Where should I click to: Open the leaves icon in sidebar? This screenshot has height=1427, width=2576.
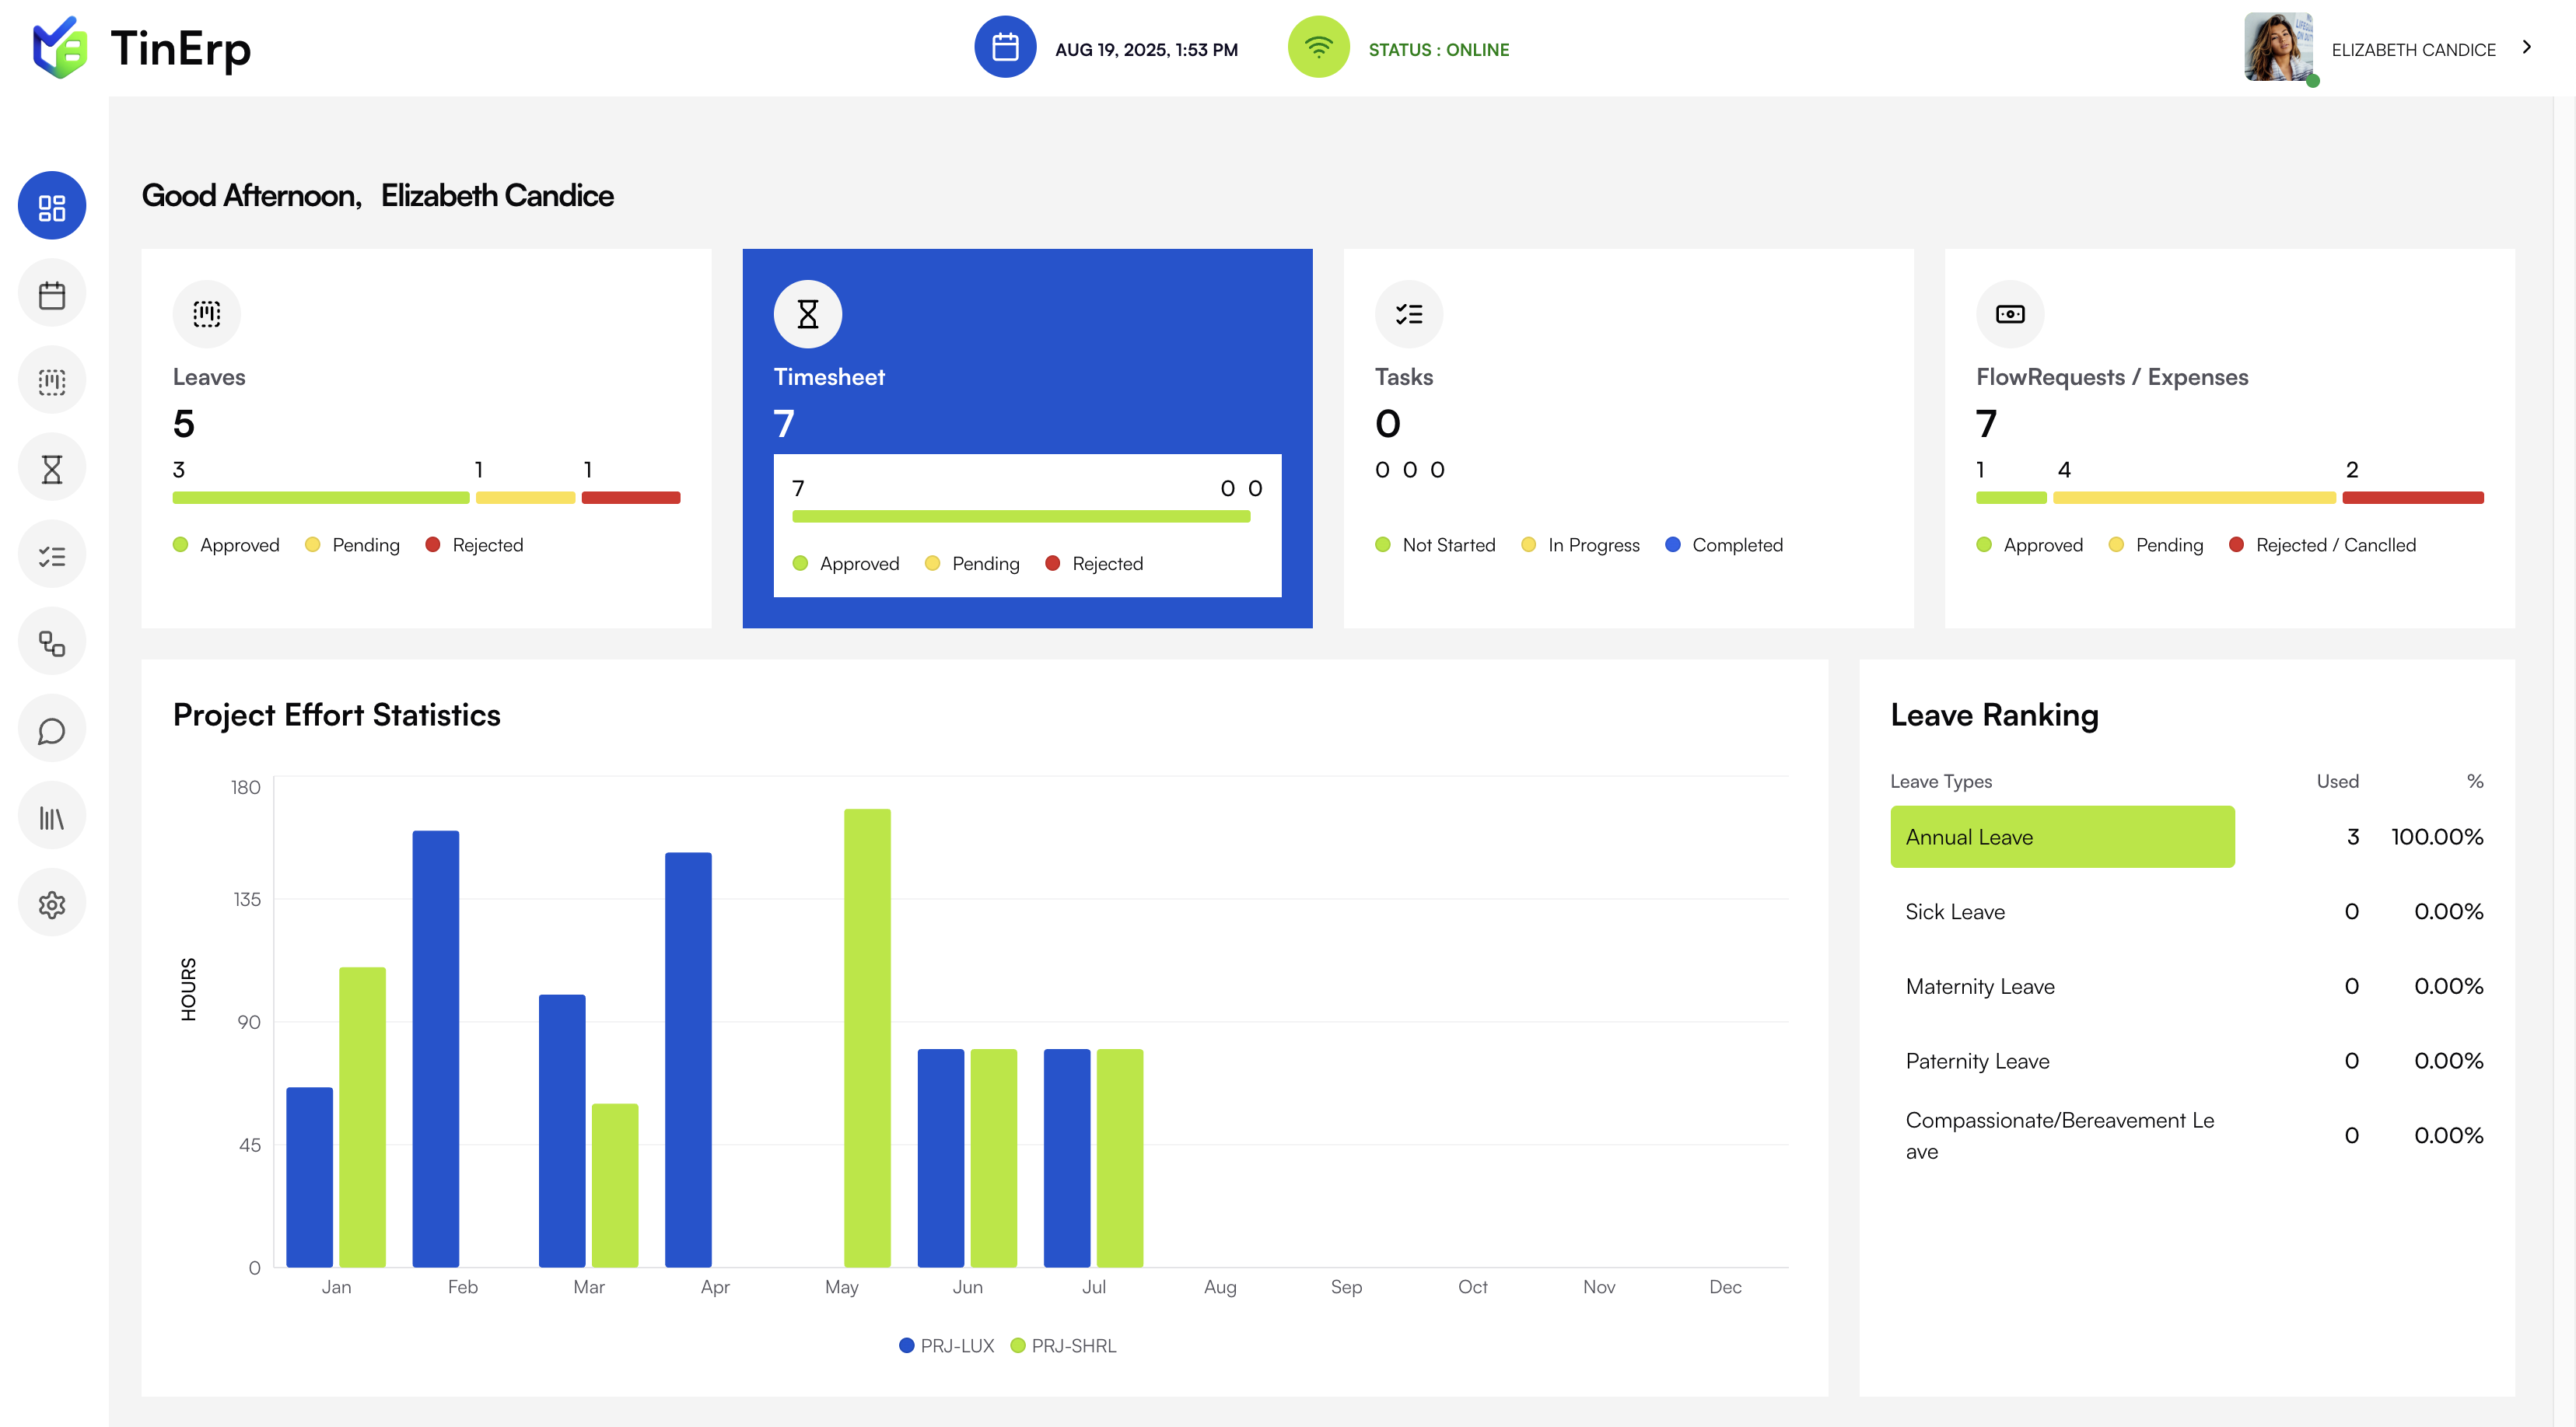click(52, 381)
